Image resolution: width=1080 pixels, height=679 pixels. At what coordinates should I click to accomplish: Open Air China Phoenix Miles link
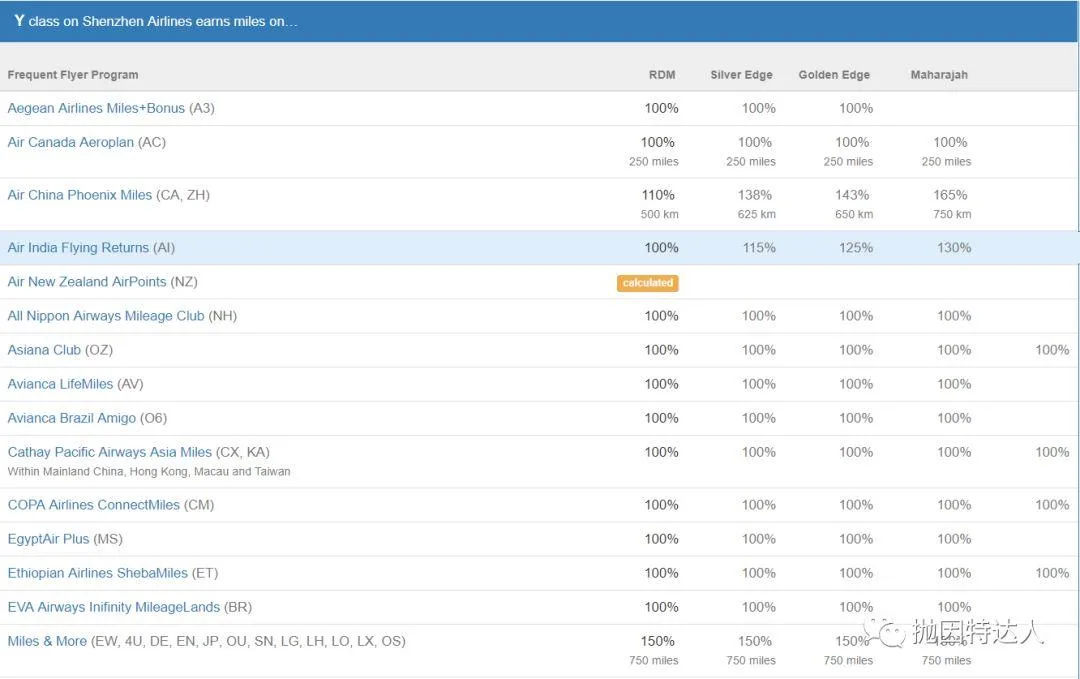coord(80,195)
